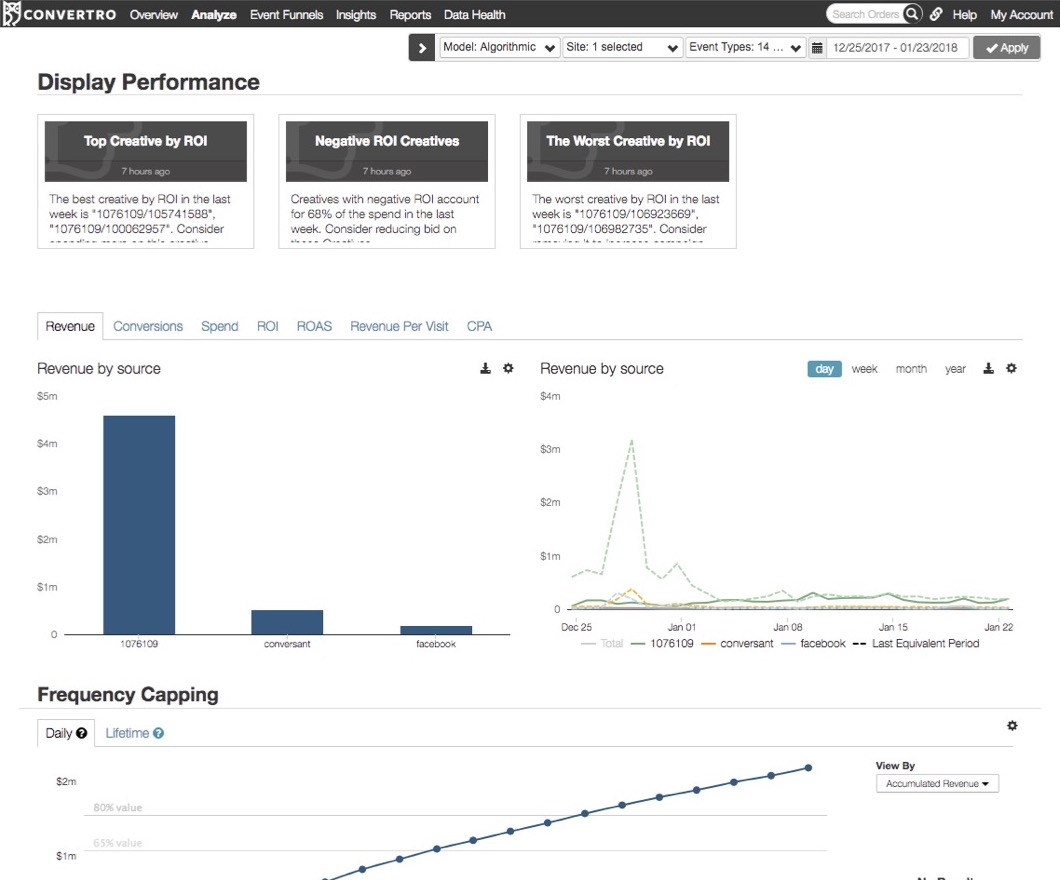
Task: Switch line chart to year granularity
Action: point(955,369)
